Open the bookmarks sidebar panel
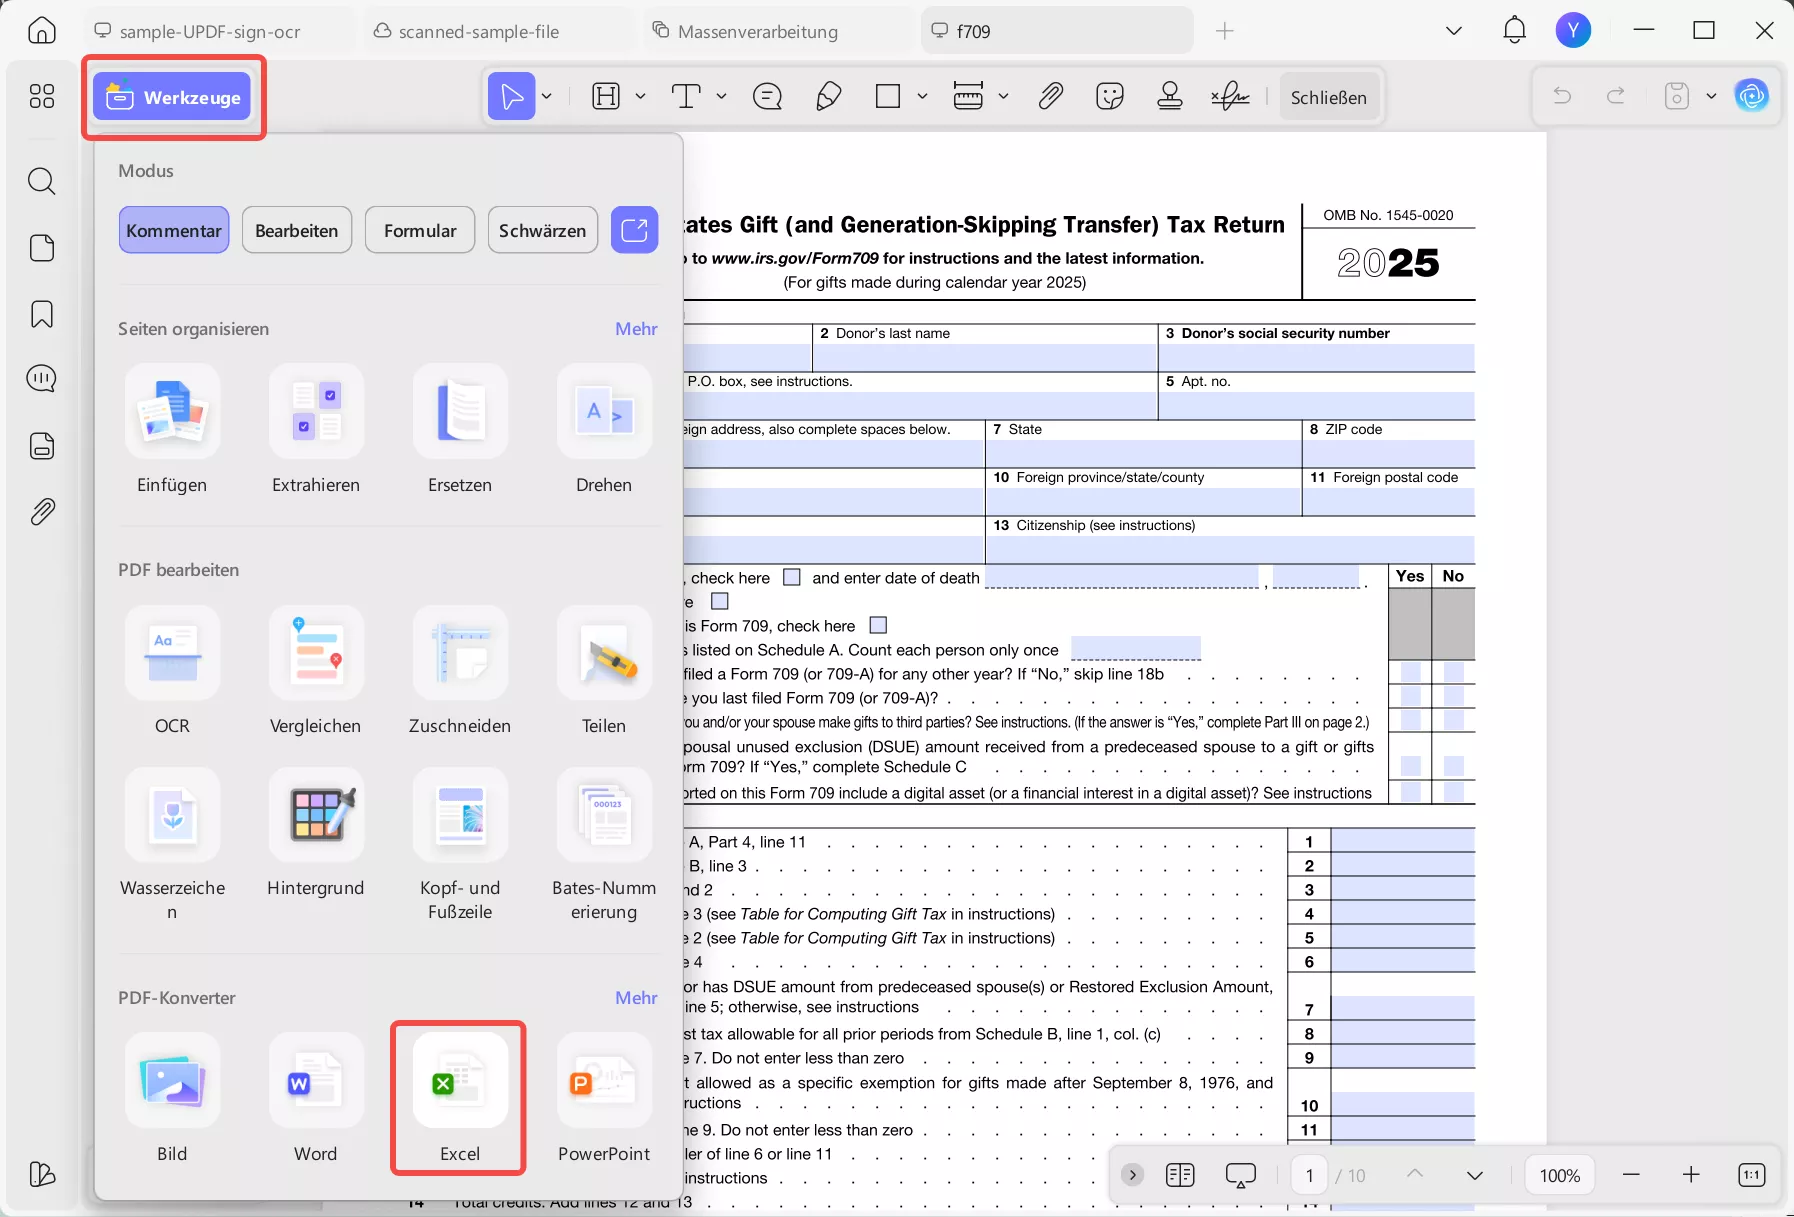Image resolution: width=1794 pixels, height=1217 pixels. click(42, 314)
